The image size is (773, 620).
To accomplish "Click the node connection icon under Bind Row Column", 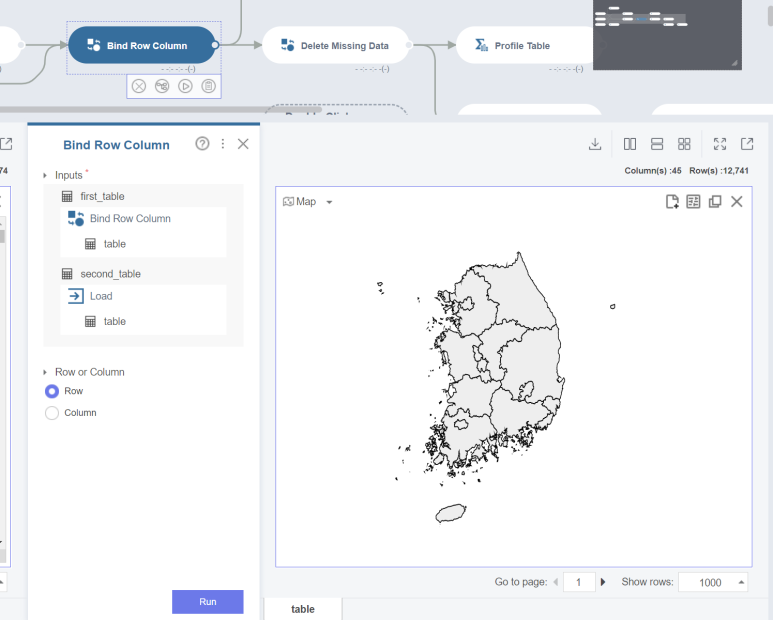I will [162, 86].
